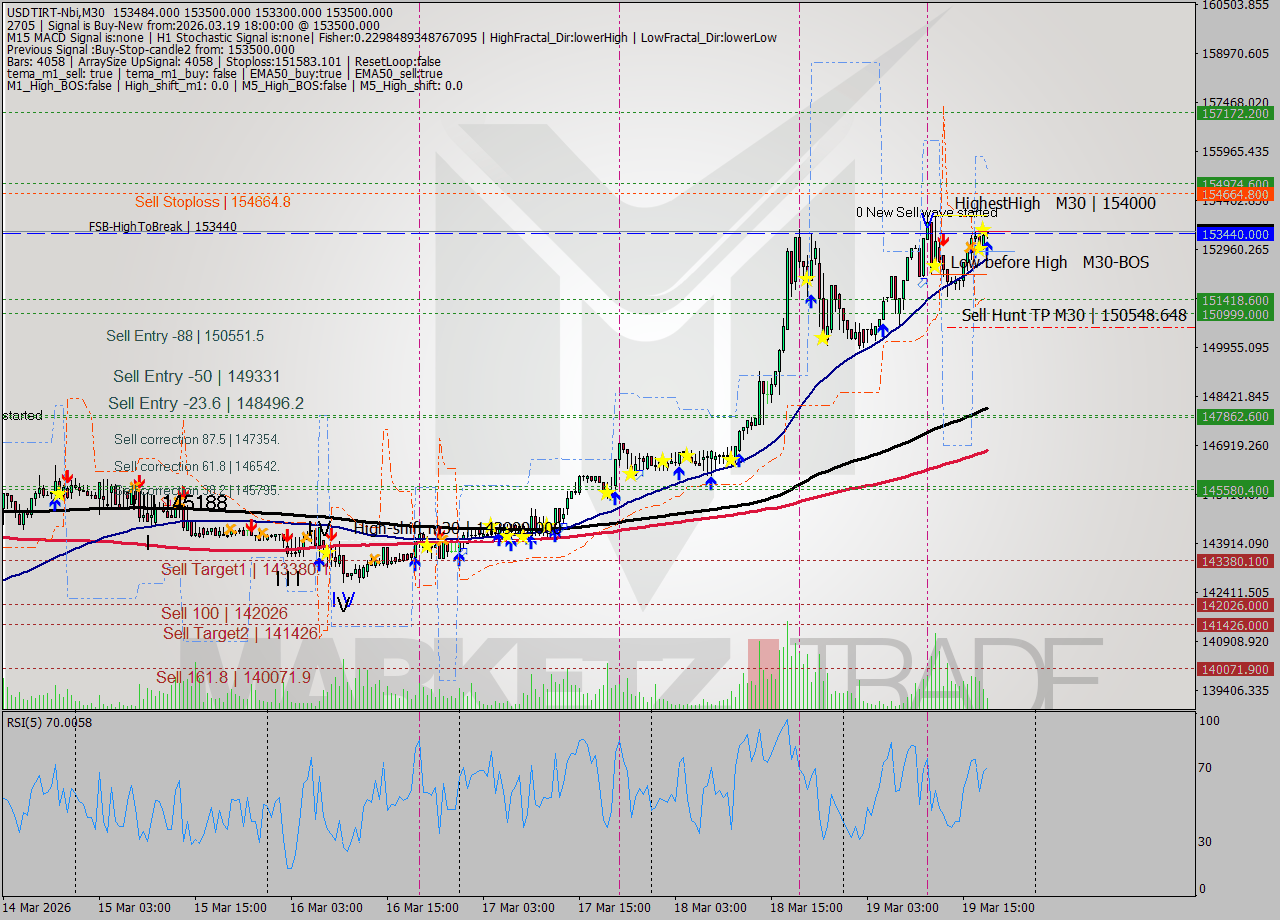Select the hollow blue diagonal arrow marker
This screenshot has width=1280, height=920.
pyautogui.click(x=922, y=284)
